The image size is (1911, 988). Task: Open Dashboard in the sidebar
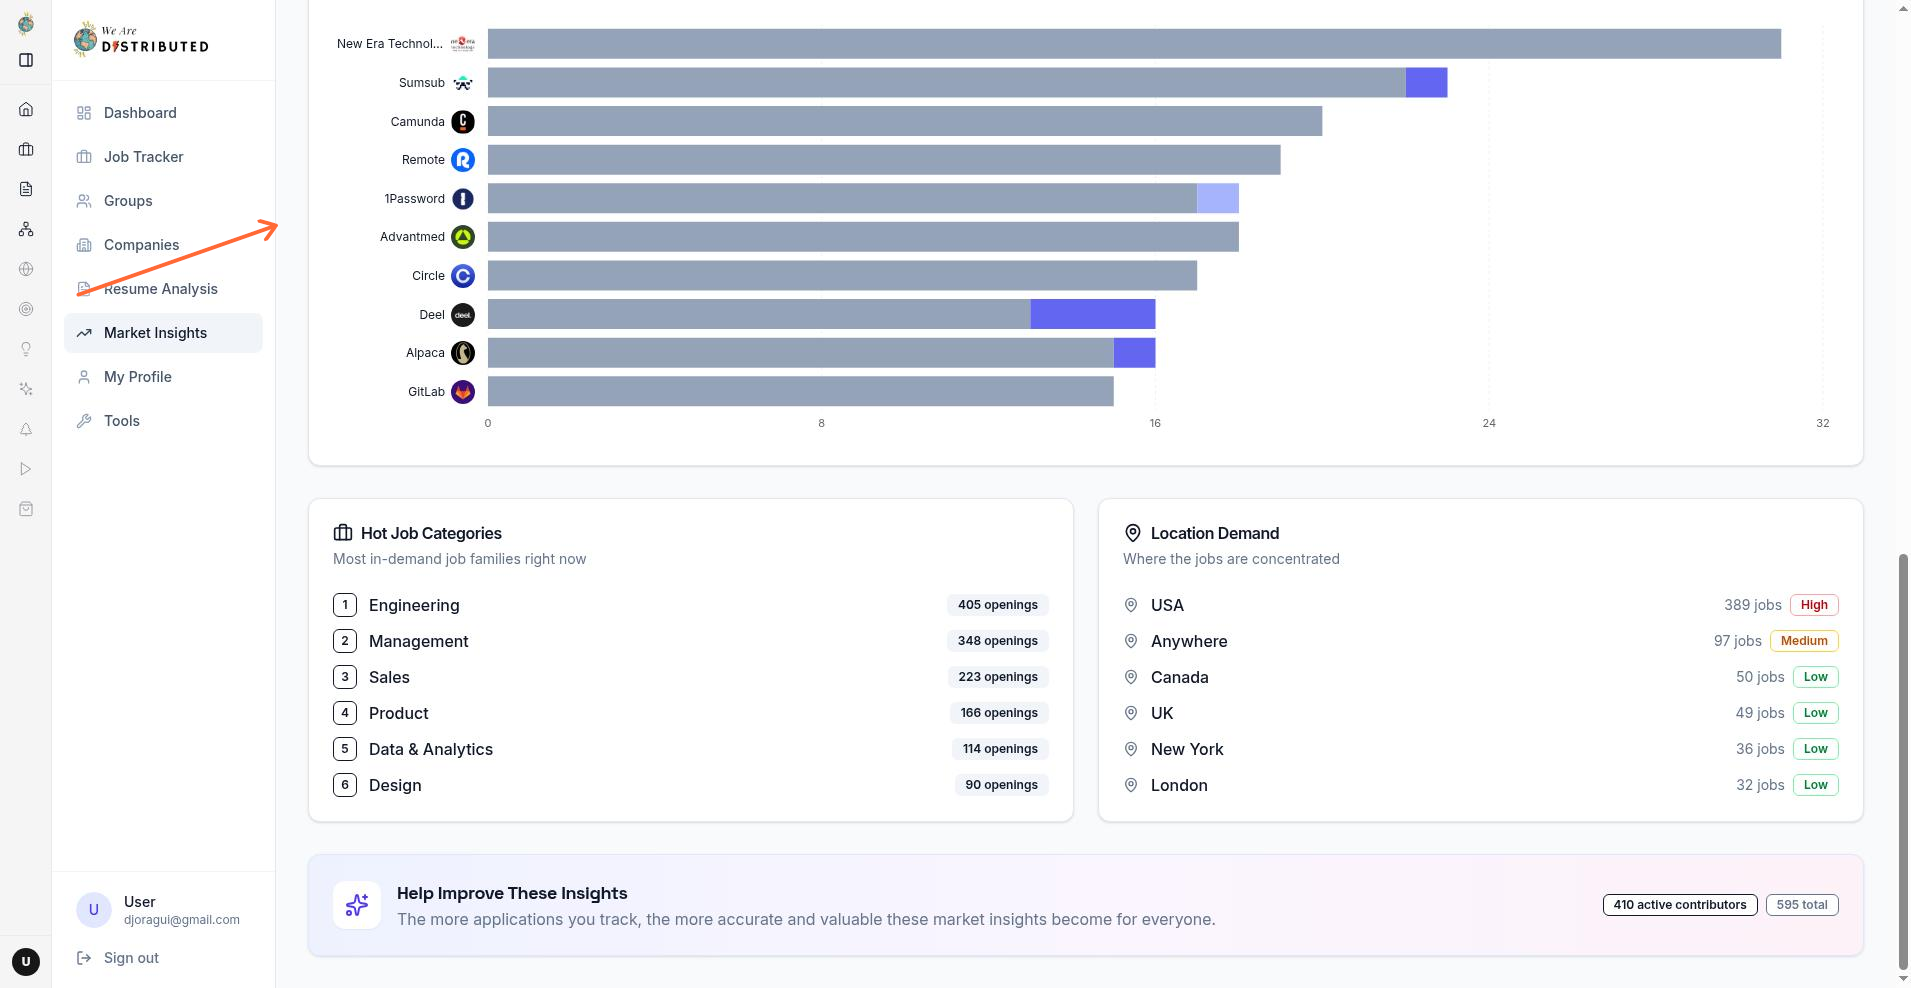pyautogui.click(x=163, y=113)
